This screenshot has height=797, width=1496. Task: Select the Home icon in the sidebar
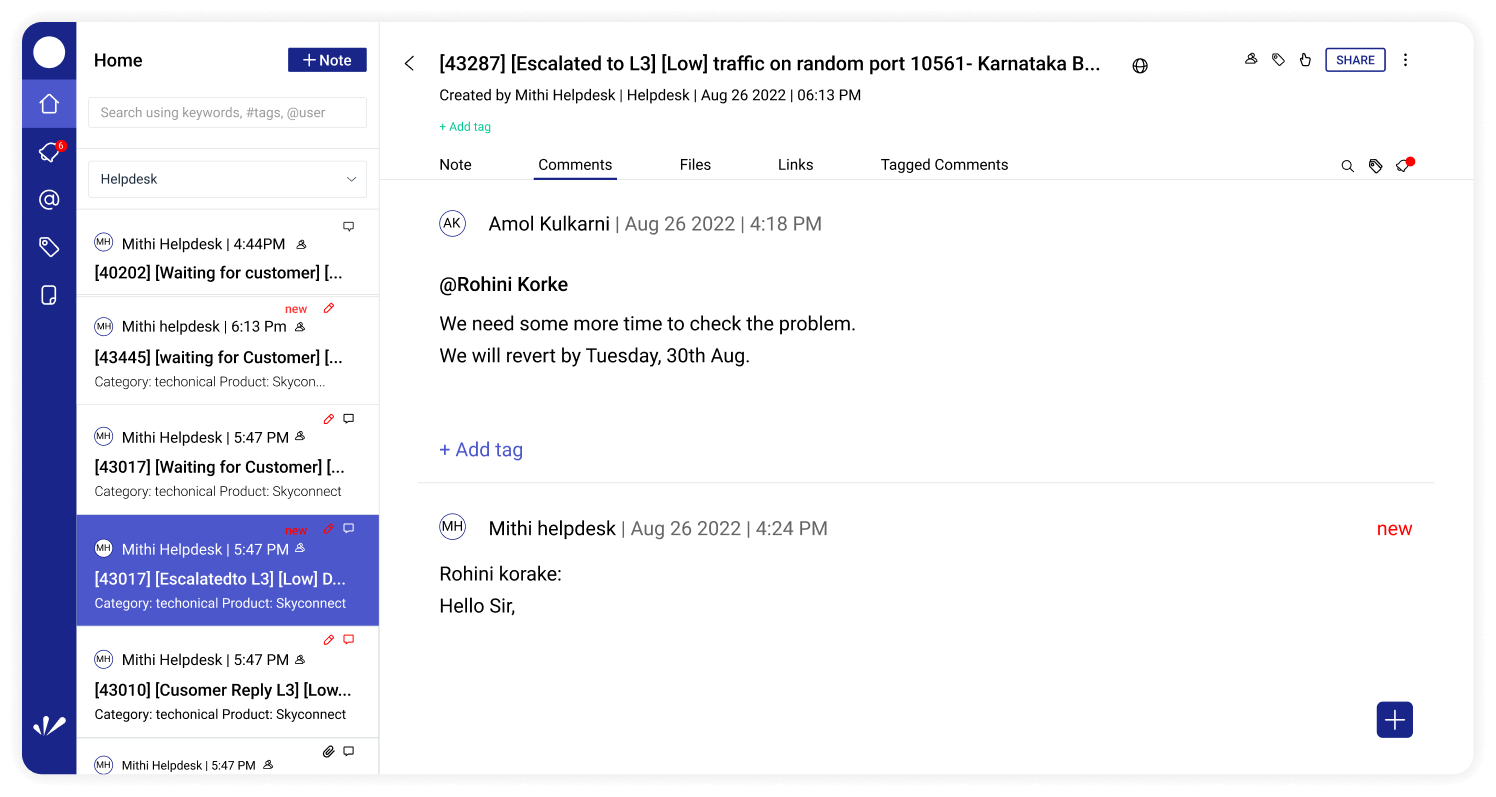(x=48, y=104)
